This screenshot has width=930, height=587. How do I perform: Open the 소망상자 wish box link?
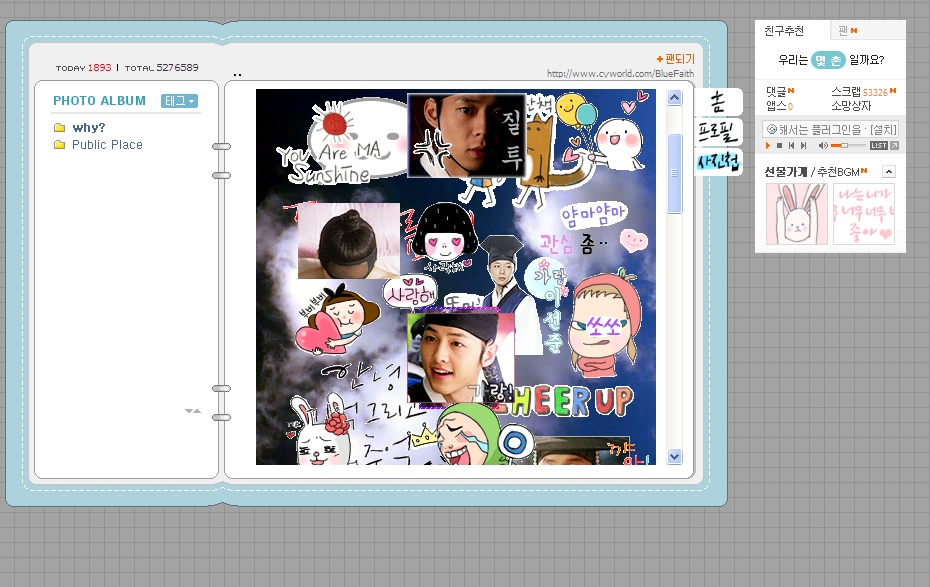click(x=851, y=106)
